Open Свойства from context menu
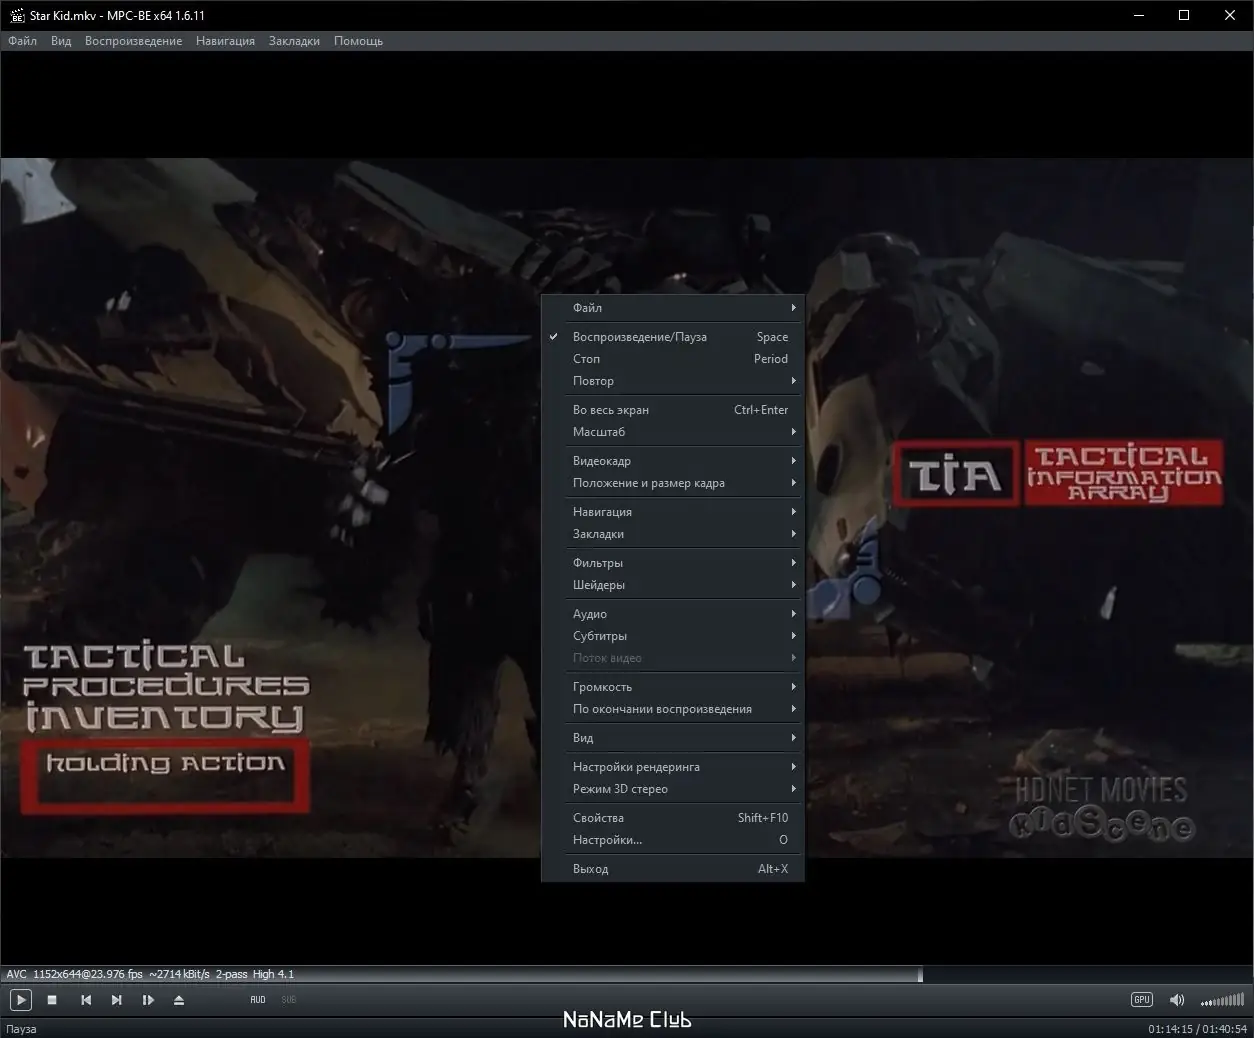Image resolution: width=1254 pixels, height=1038 pixels. coord(673,818)
